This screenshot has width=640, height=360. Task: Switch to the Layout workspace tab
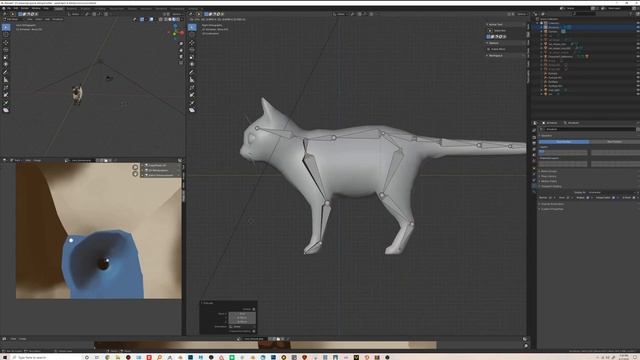point(59,8)
